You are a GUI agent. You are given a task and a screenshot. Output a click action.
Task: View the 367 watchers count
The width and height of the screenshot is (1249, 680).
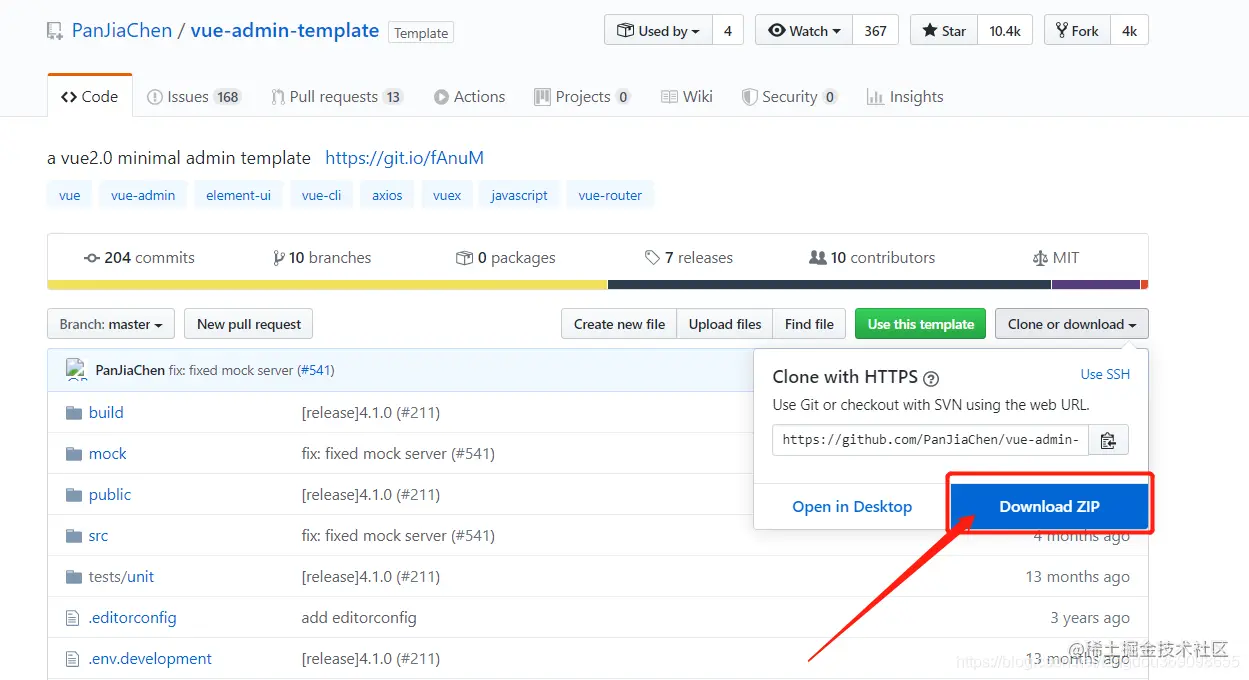click(875, 30)
